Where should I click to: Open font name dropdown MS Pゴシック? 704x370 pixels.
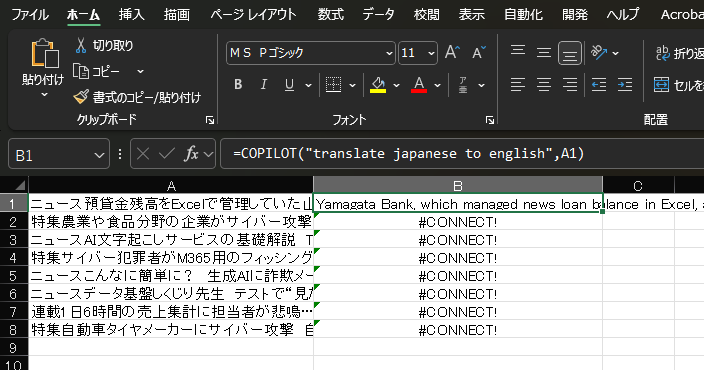tap(389, 53)
